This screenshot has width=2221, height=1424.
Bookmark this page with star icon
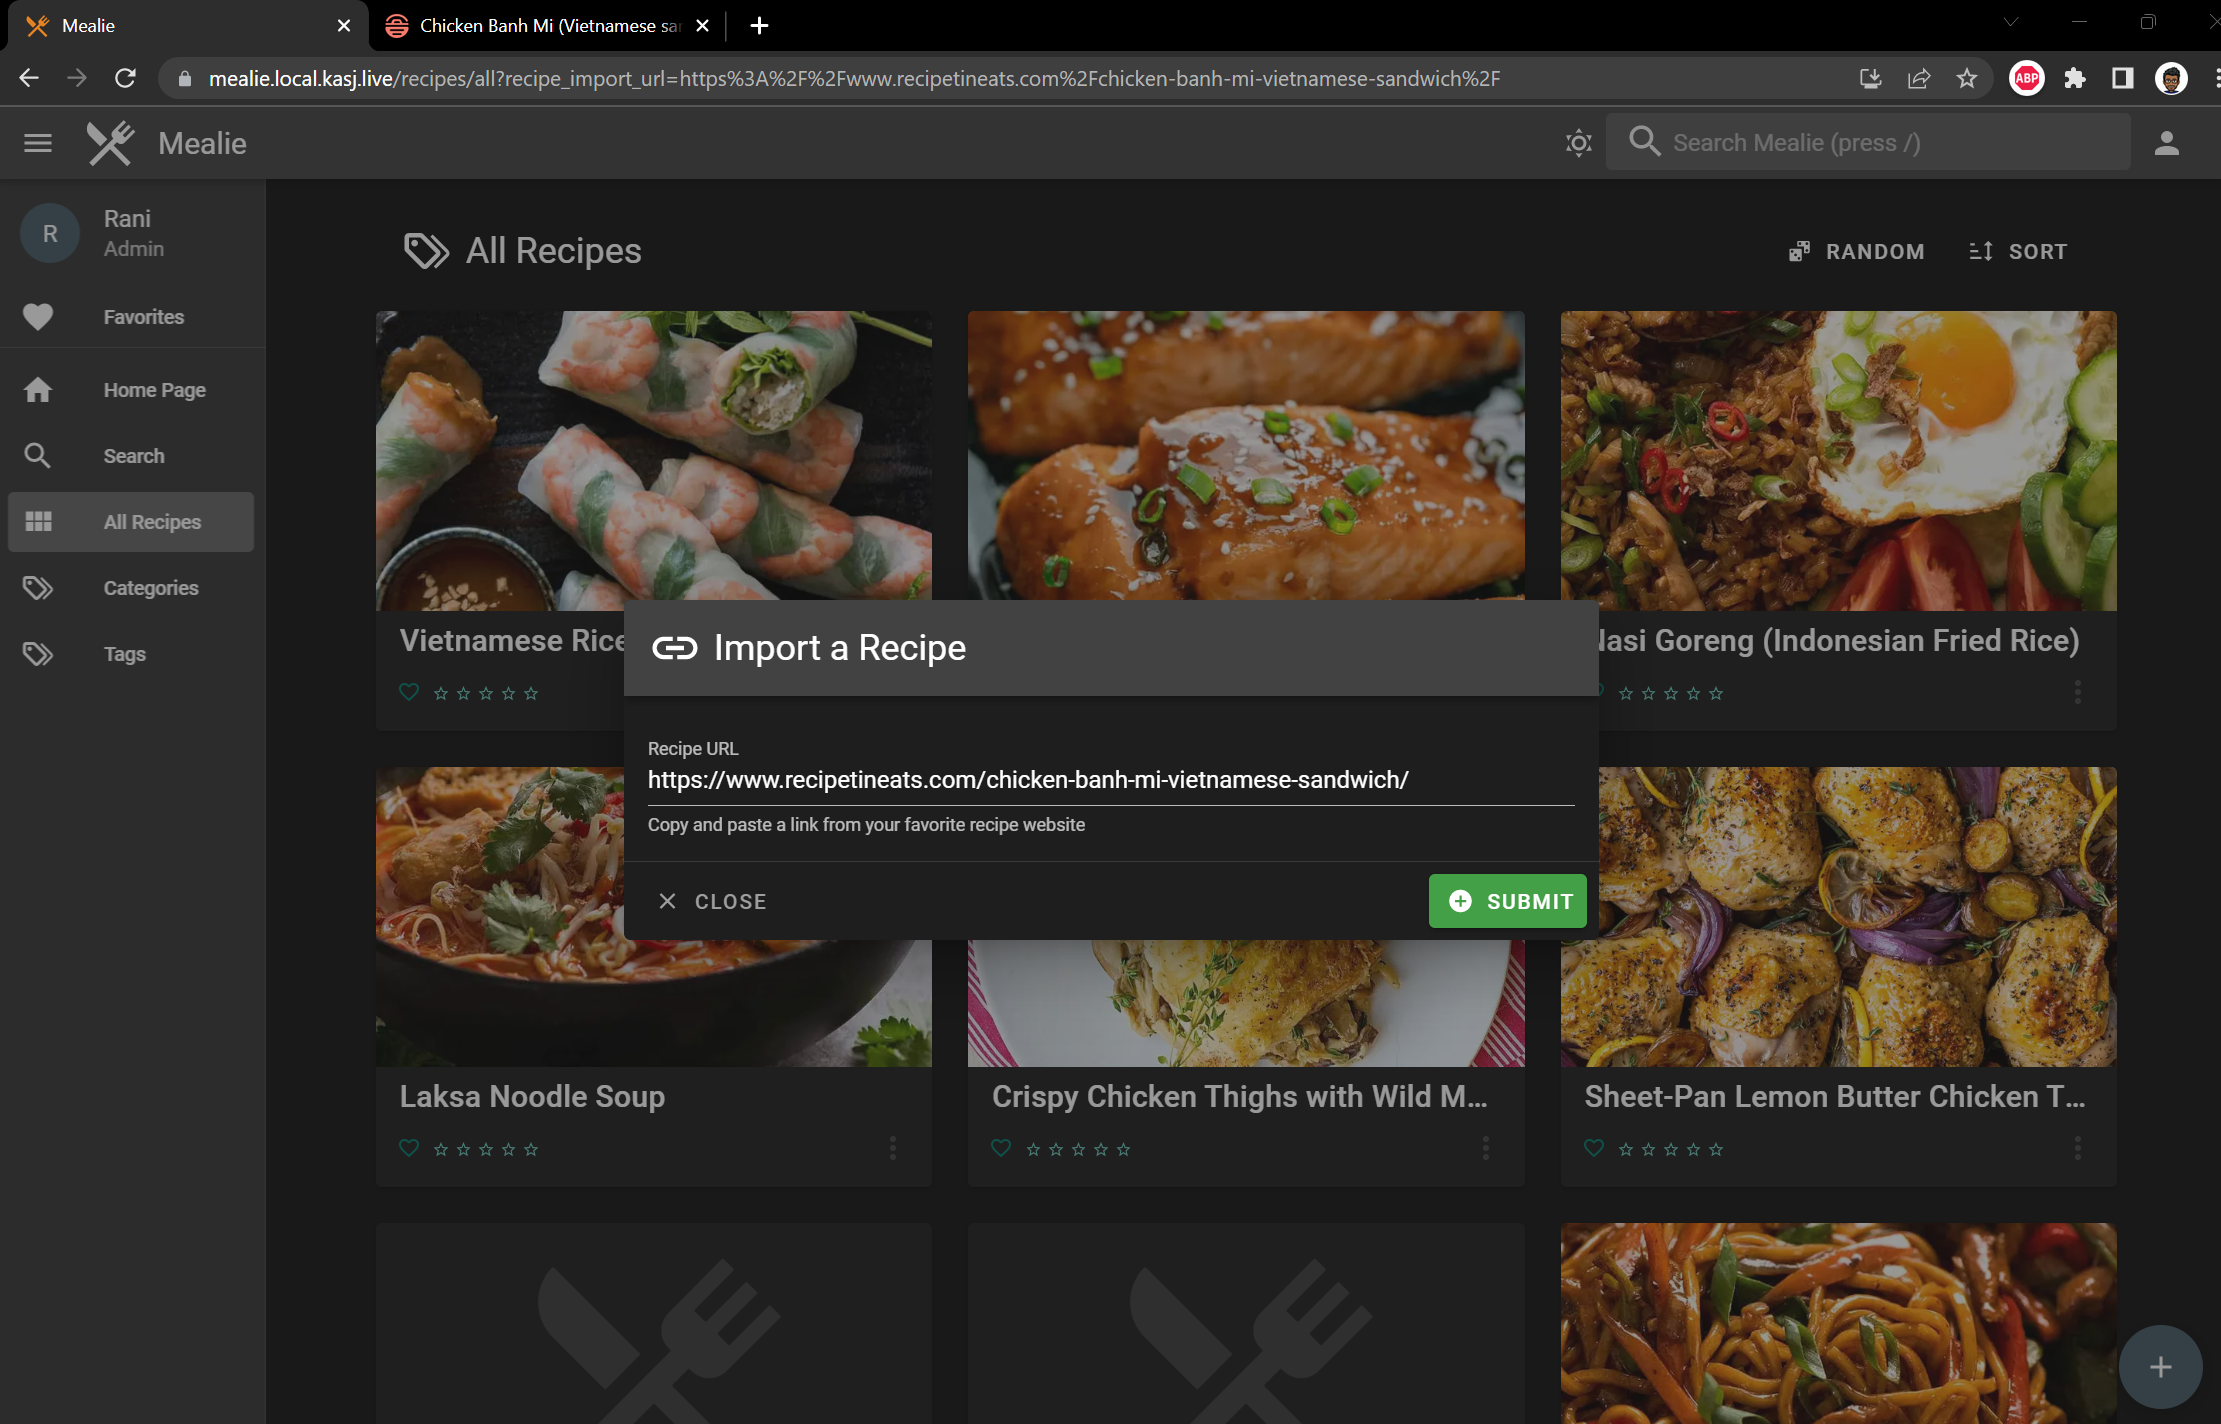click(x=1966, y=78)
